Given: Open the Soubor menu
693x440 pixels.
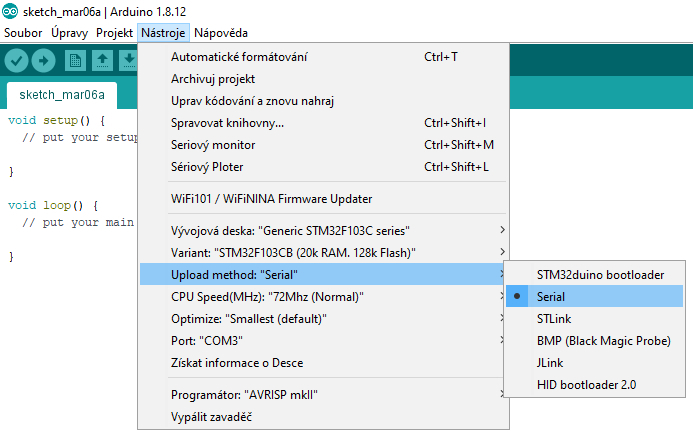Looking at the screenshot, I should (x=23, y=33).
